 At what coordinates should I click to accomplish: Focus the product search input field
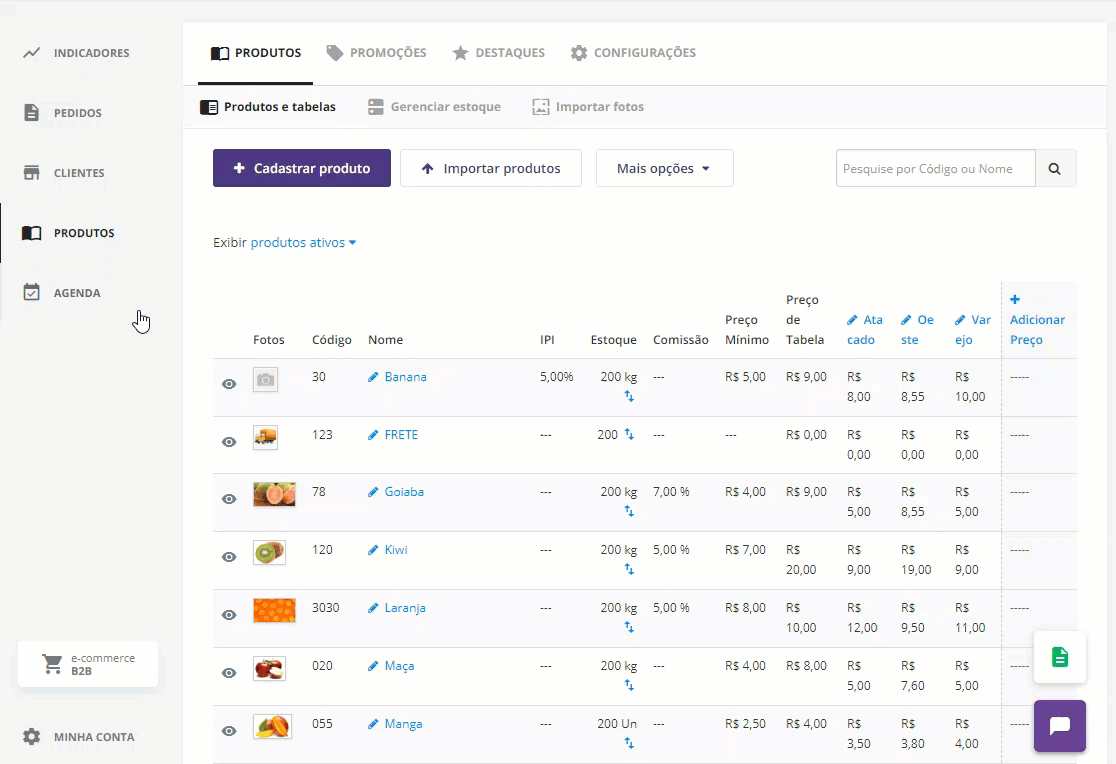935,169
